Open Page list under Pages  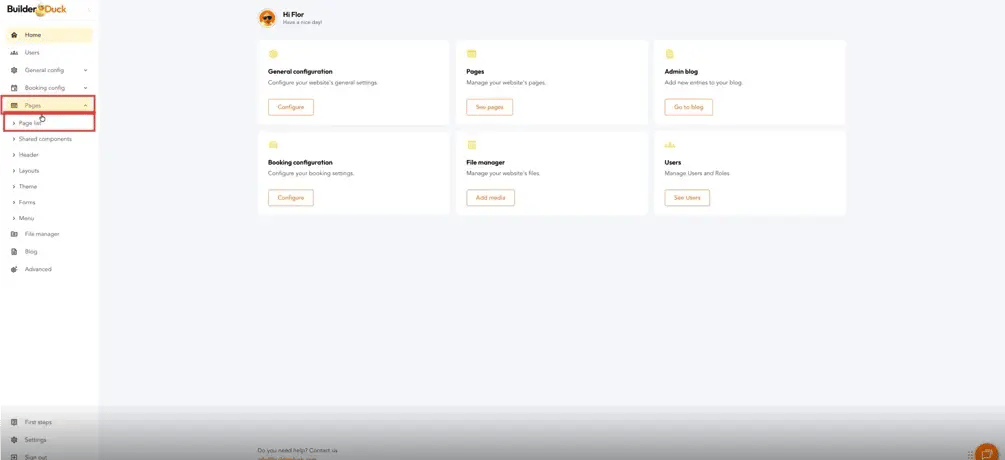click(x=30, y=123)
